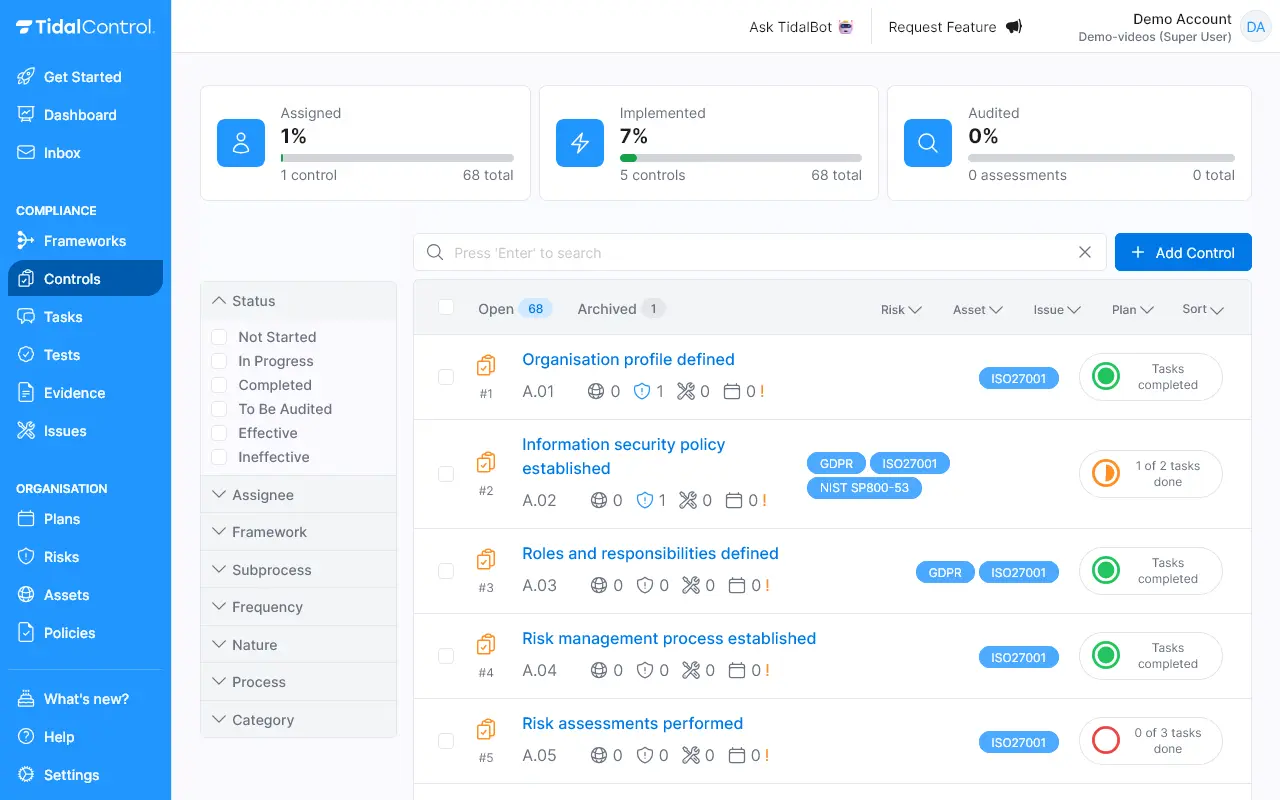
Task: Click the Tests checkmark circle icon
Action: (26, 355)
